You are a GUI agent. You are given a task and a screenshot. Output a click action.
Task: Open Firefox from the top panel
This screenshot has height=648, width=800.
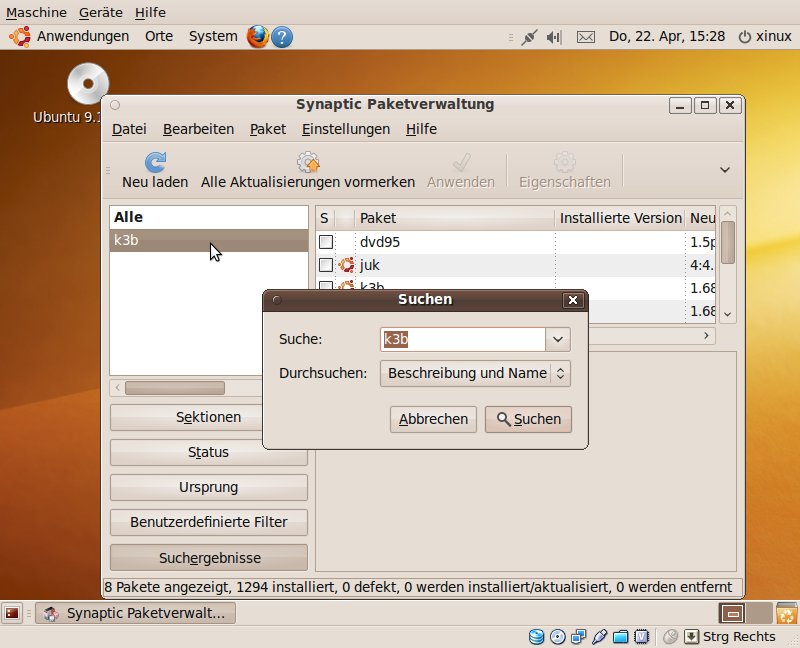point(258,37)
